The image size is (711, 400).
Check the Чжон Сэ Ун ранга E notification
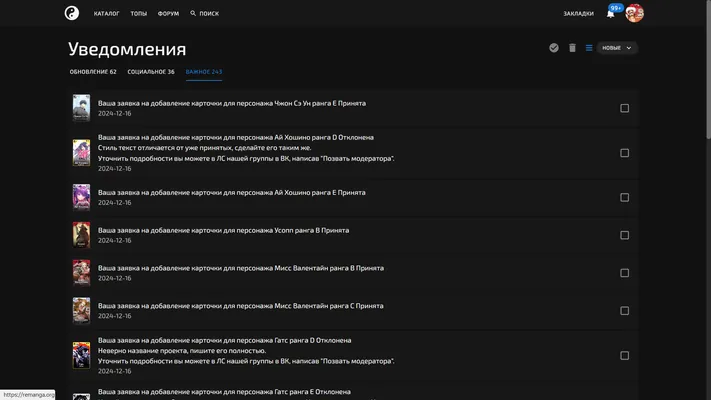624,108
